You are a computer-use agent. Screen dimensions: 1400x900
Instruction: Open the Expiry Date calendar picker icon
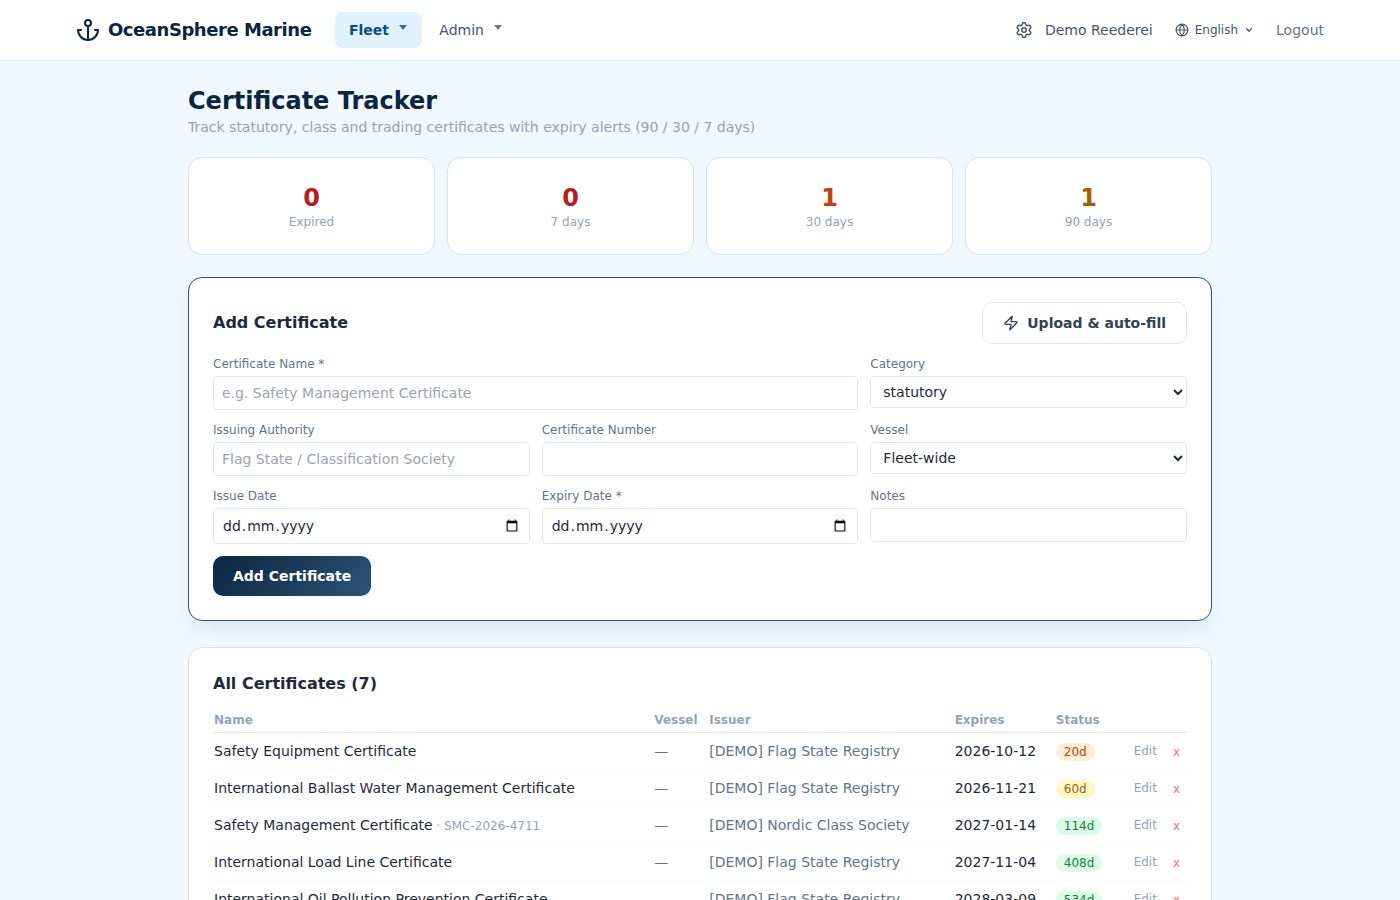(840, 526)
